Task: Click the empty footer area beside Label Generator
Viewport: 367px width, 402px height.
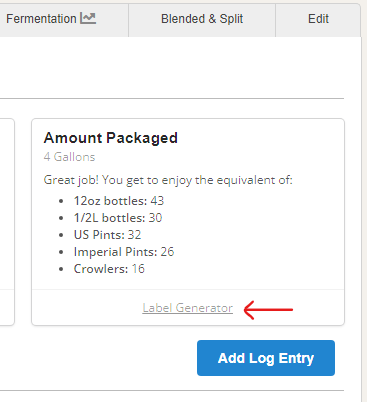Action: click(87, 308)
